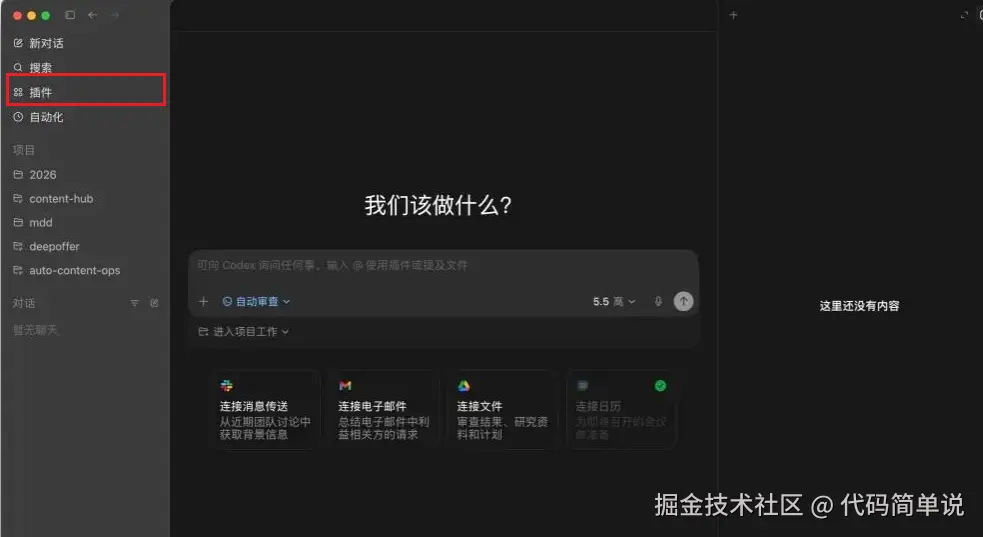
Task: Select the 连接日历 calendar card
Action: 621,409
